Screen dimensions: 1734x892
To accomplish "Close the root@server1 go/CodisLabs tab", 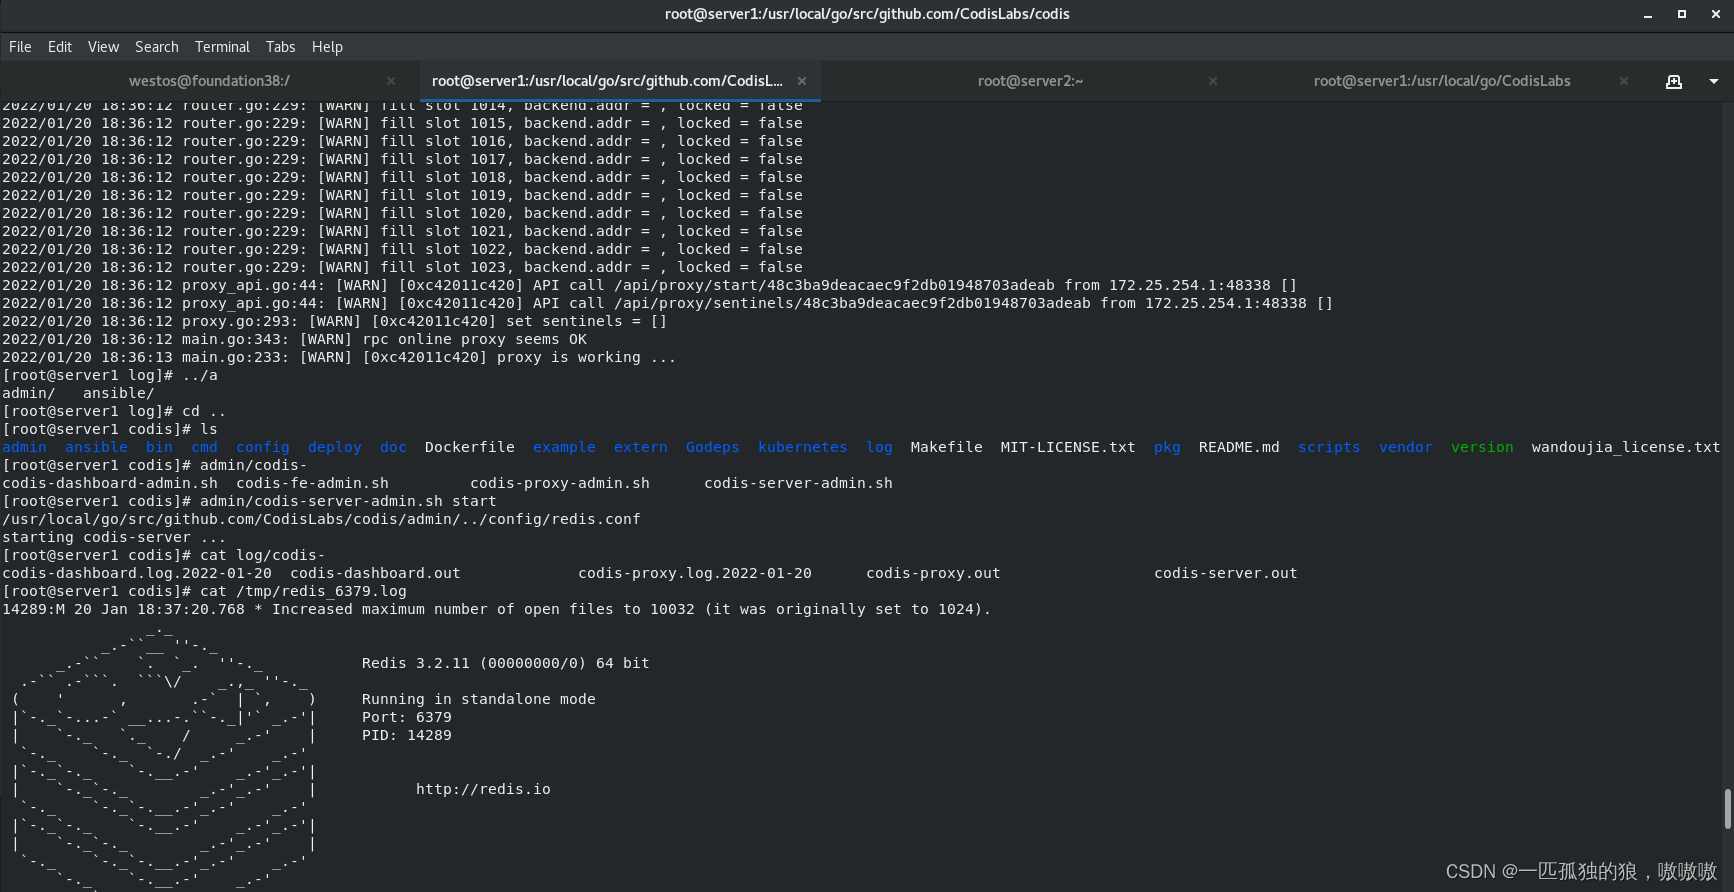I will [1624, 81].
